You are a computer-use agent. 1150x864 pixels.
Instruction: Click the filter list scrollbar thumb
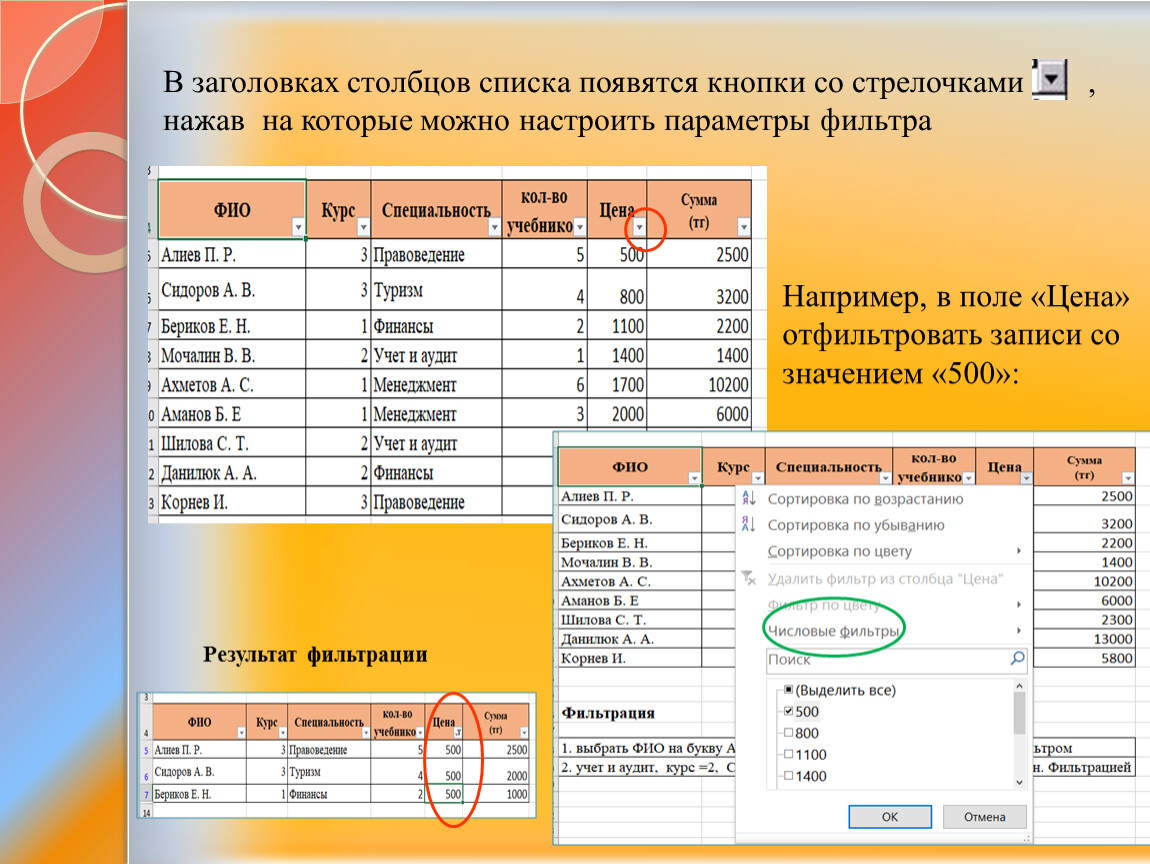(x=1019, y=712)
